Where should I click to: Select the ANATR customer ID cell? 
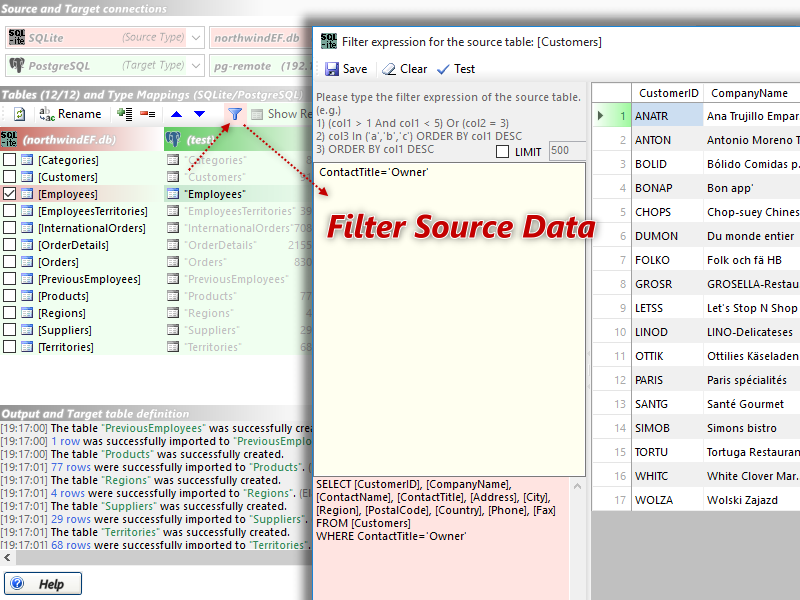(667, 116)
